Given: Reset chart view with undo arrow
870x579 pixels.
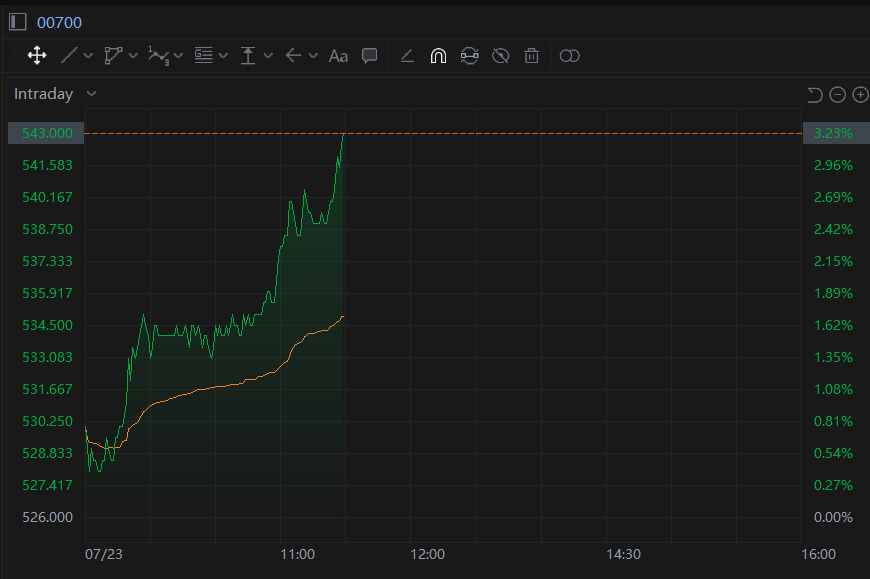Looking at the screenshot, I should click(x=815, y=95).
